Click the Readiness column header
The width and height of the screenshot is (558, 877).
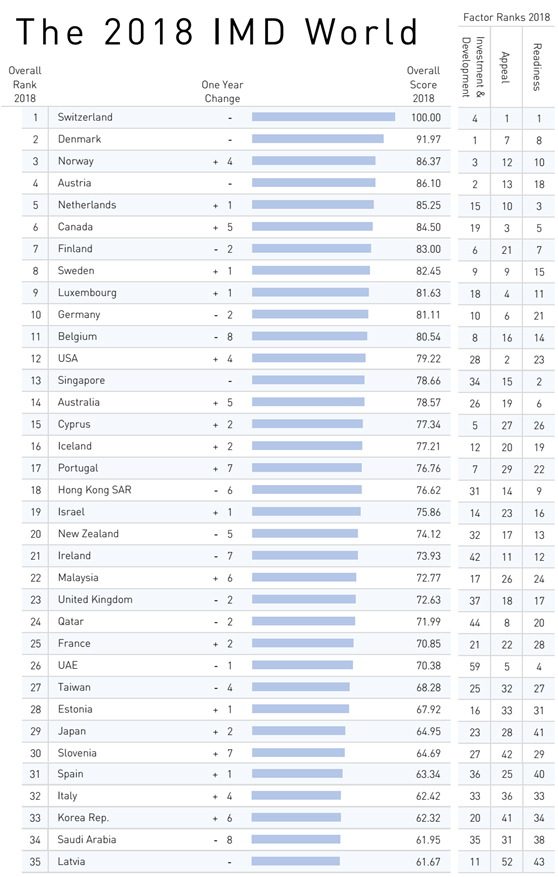[537, 67]
